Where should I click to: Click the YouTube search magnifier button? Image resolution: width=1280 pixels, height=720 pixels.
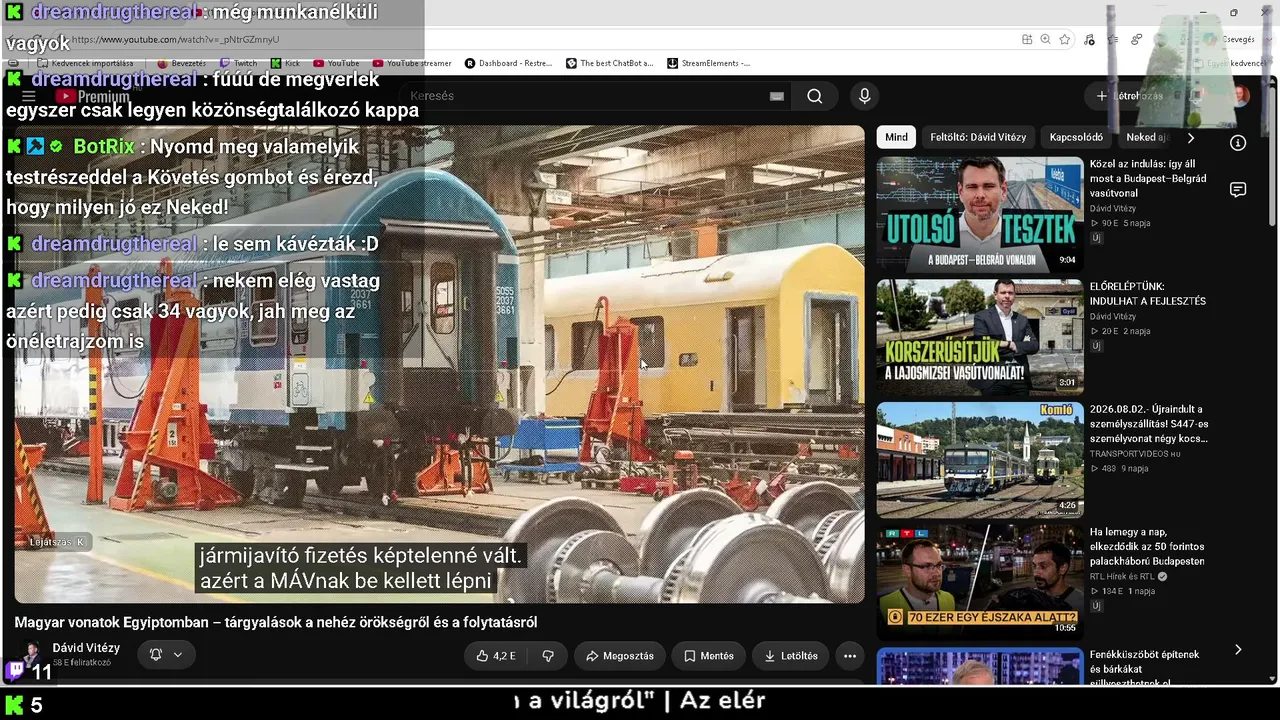tap(815, 96)
